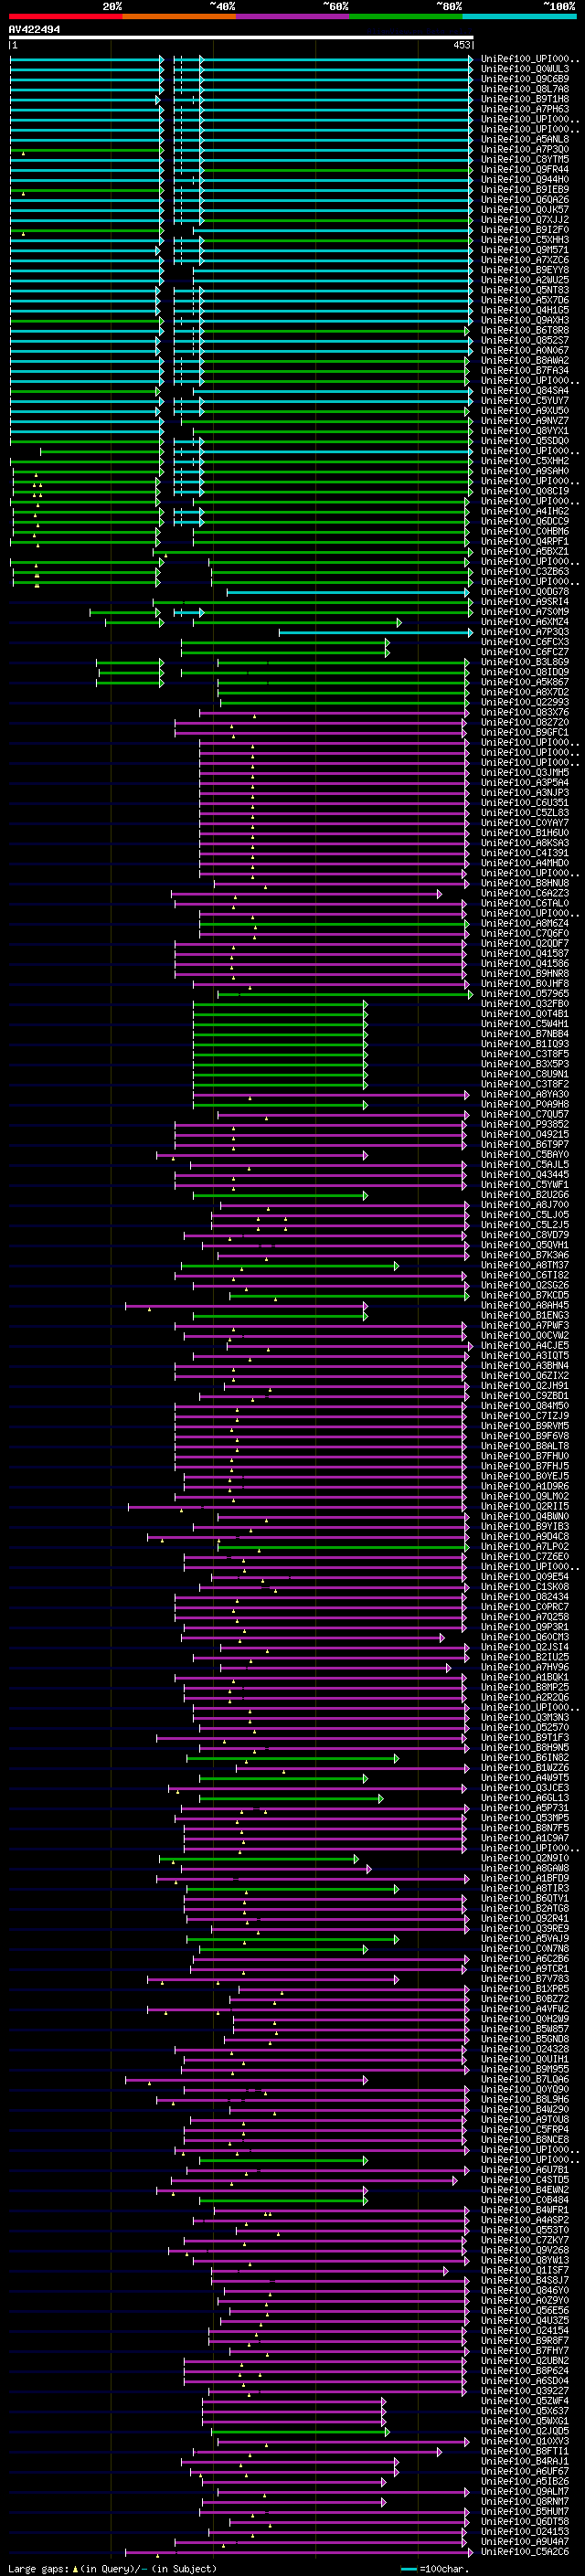Open hit UniRef100_A7PH63
The image size is (585, 2576).
[x=525, y=109]
